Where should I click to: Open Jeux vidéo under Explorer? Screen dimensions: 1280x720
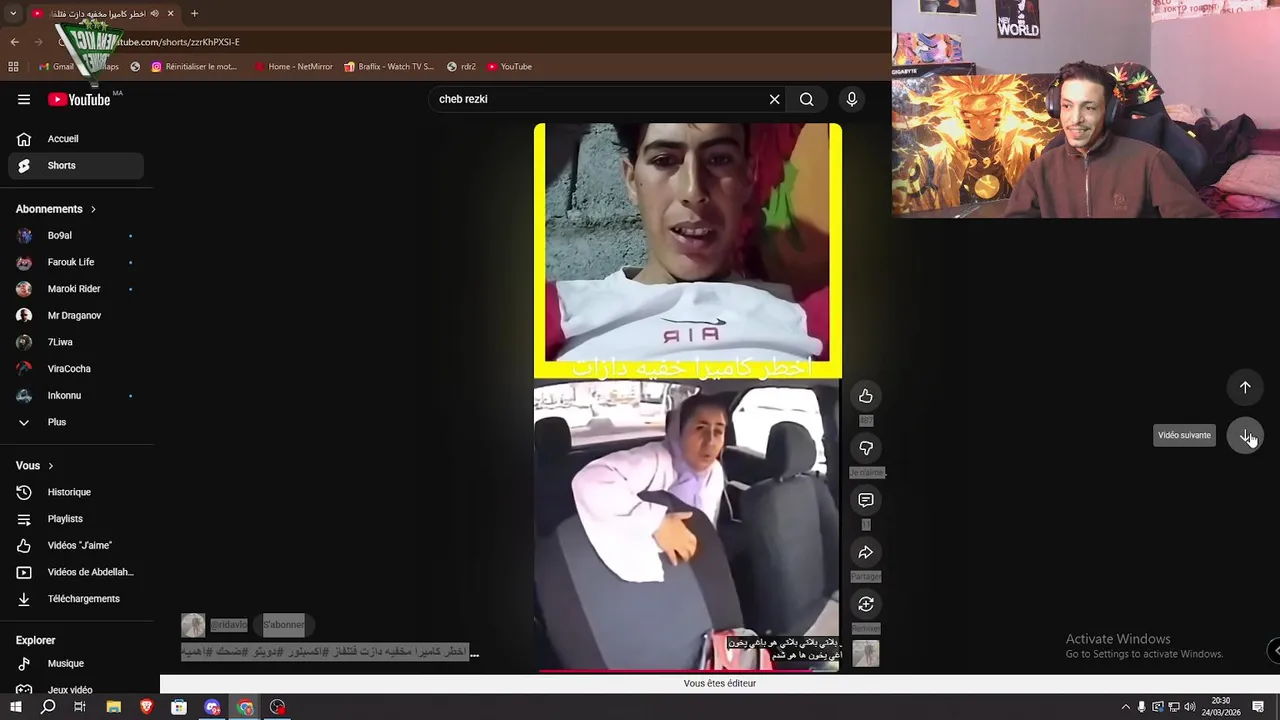(x=76, y=689)
